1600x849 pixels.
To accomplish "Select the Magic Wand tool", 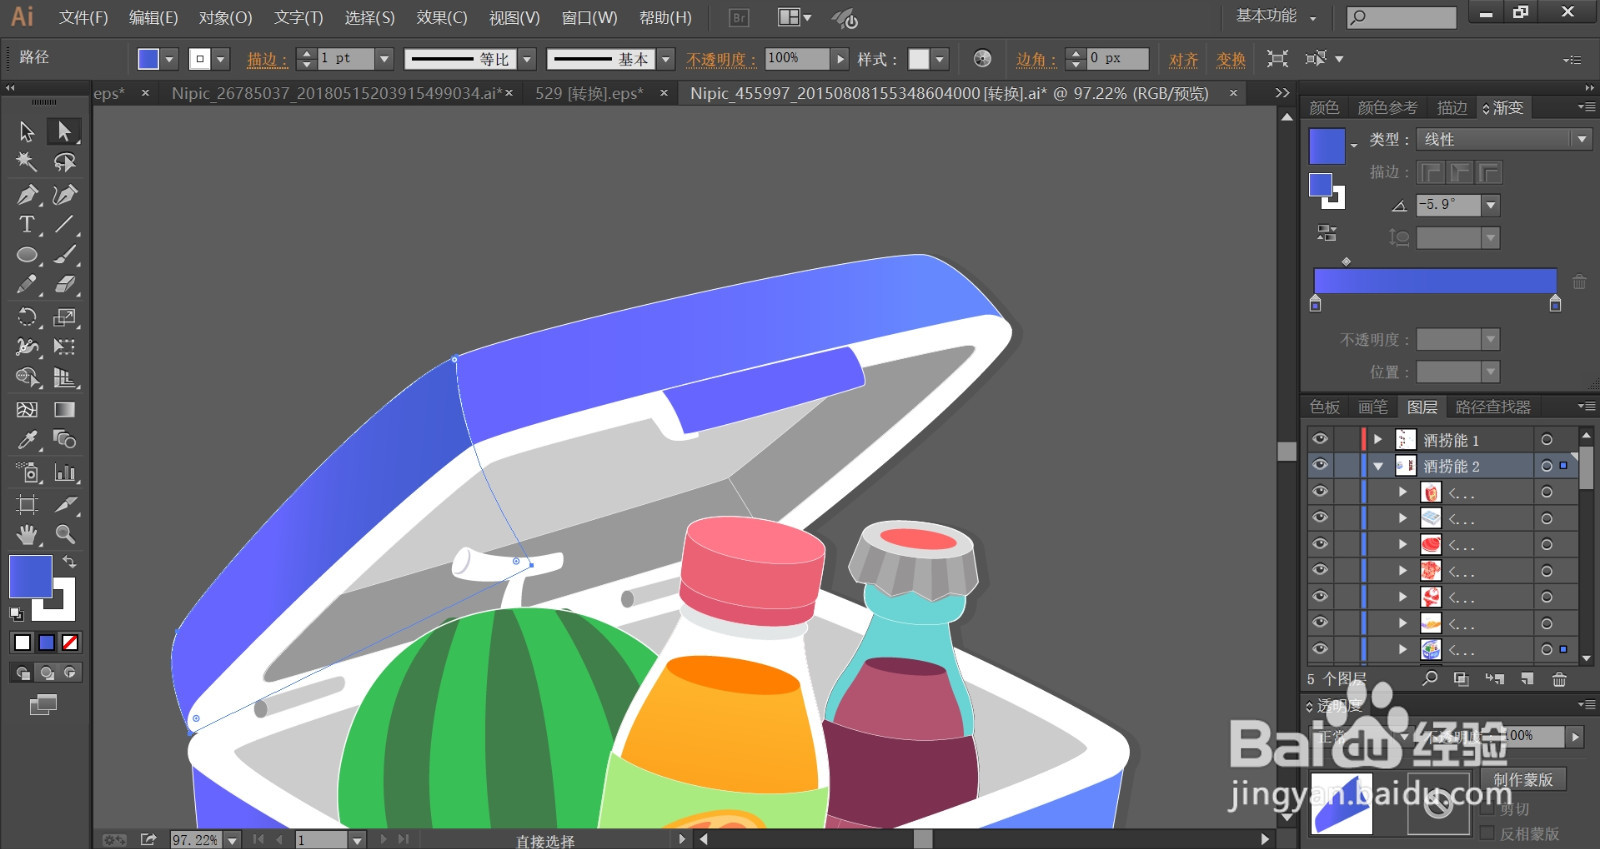I will [x=27, y=162].
